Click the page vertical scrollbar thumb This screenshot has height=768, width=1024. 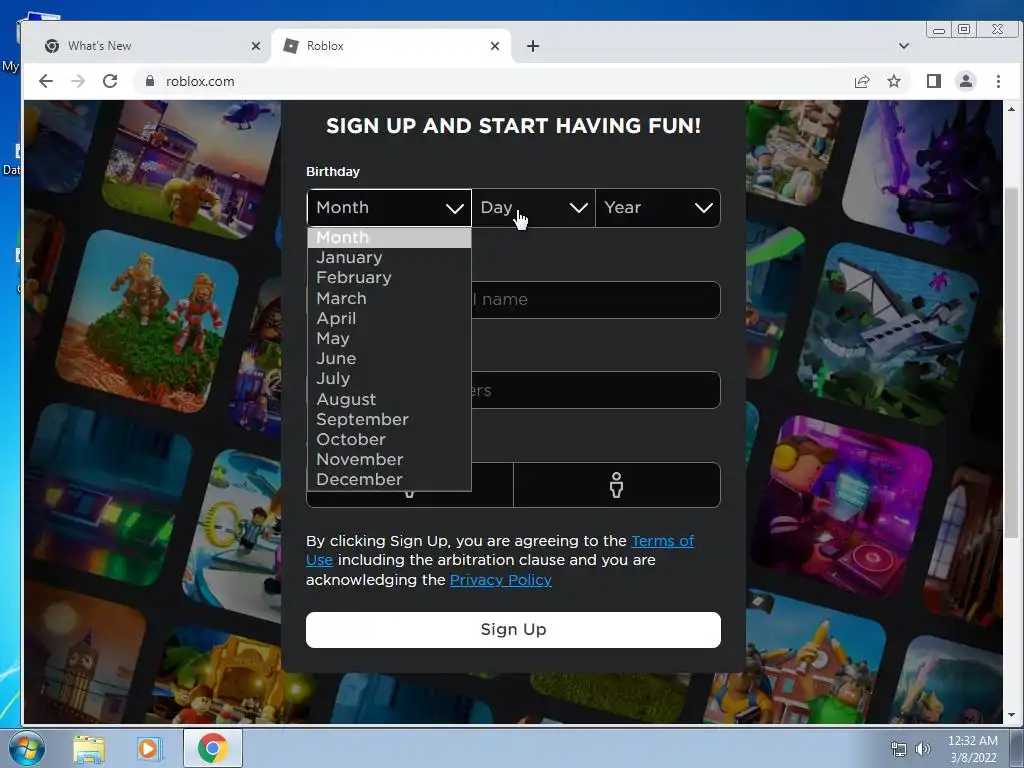tap(1012, 362)
